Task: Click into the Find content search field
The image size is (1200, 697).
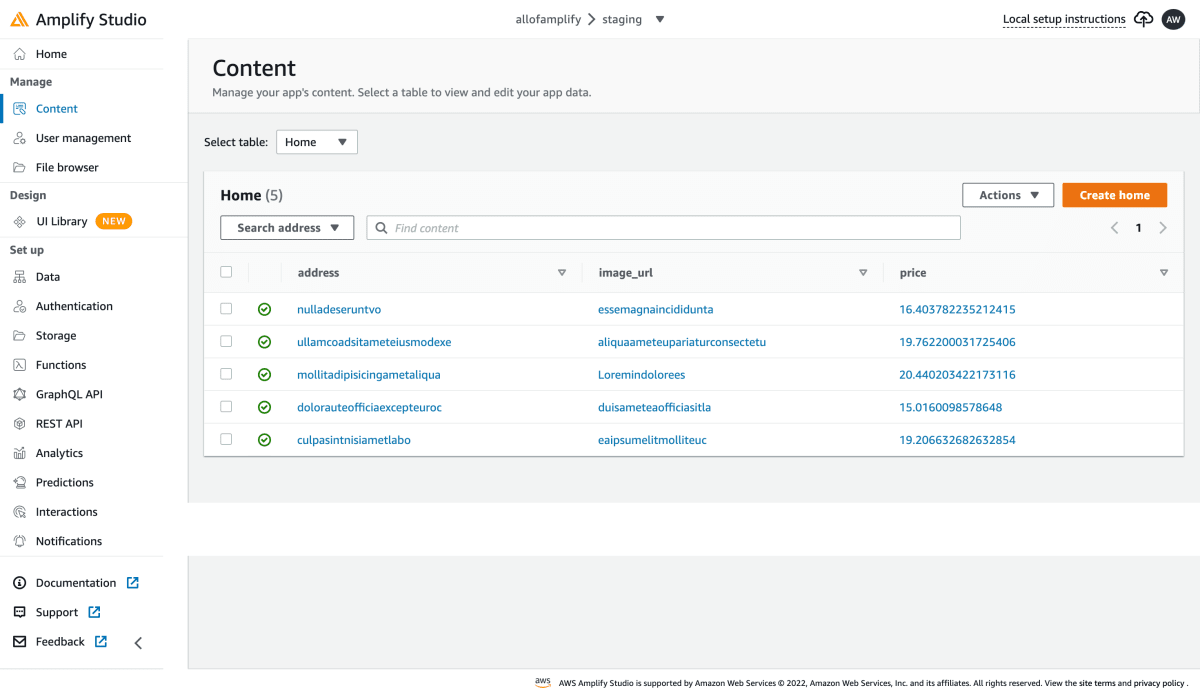Action: [x=663, y=228]
